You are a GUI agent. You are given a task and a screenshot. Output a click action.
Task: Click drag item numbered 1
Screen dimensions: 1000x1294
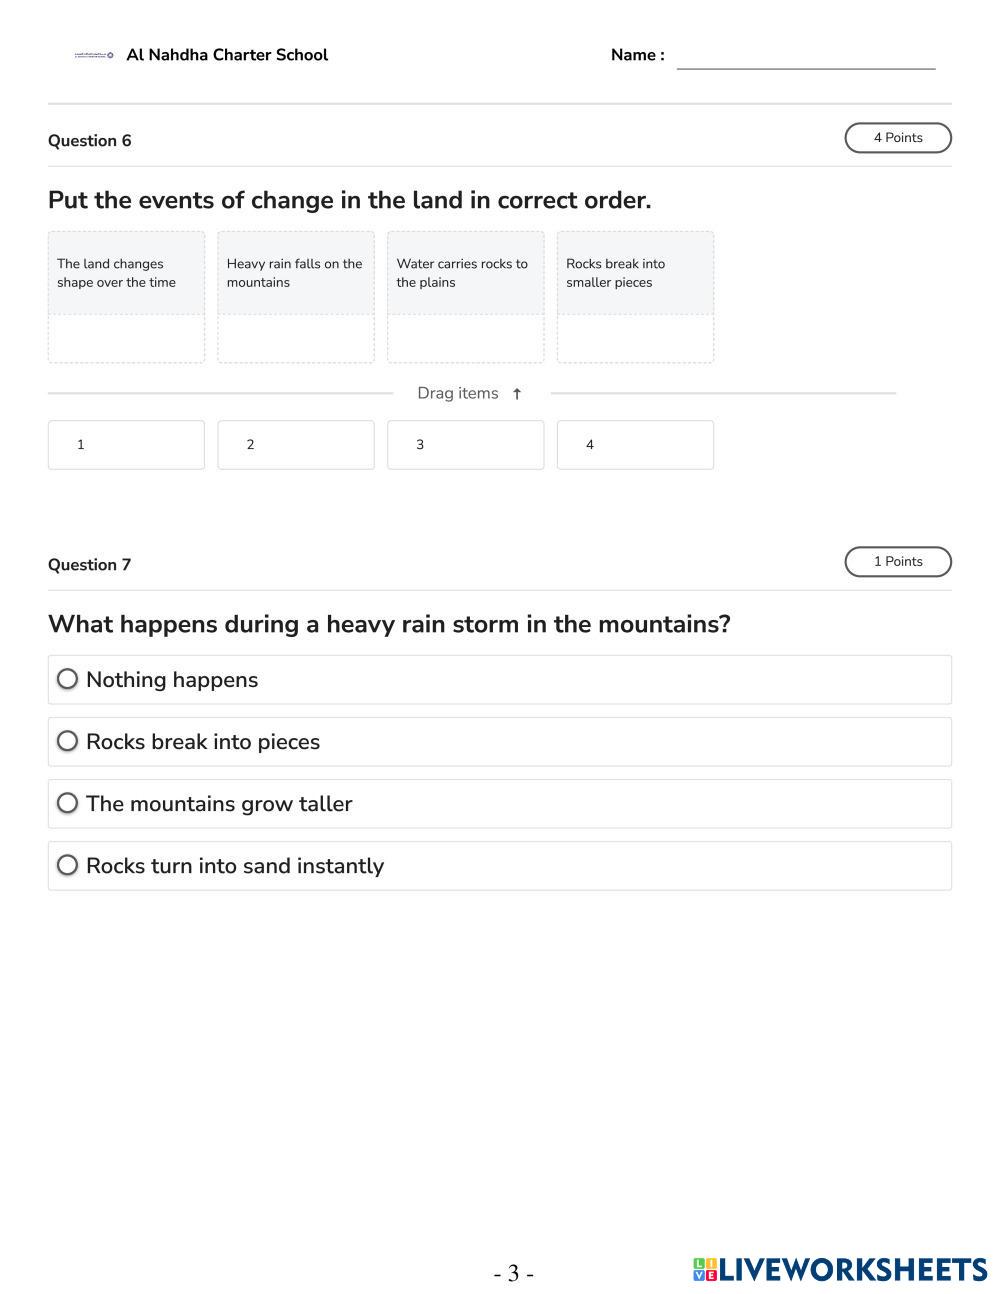click(x=126, y=445)
